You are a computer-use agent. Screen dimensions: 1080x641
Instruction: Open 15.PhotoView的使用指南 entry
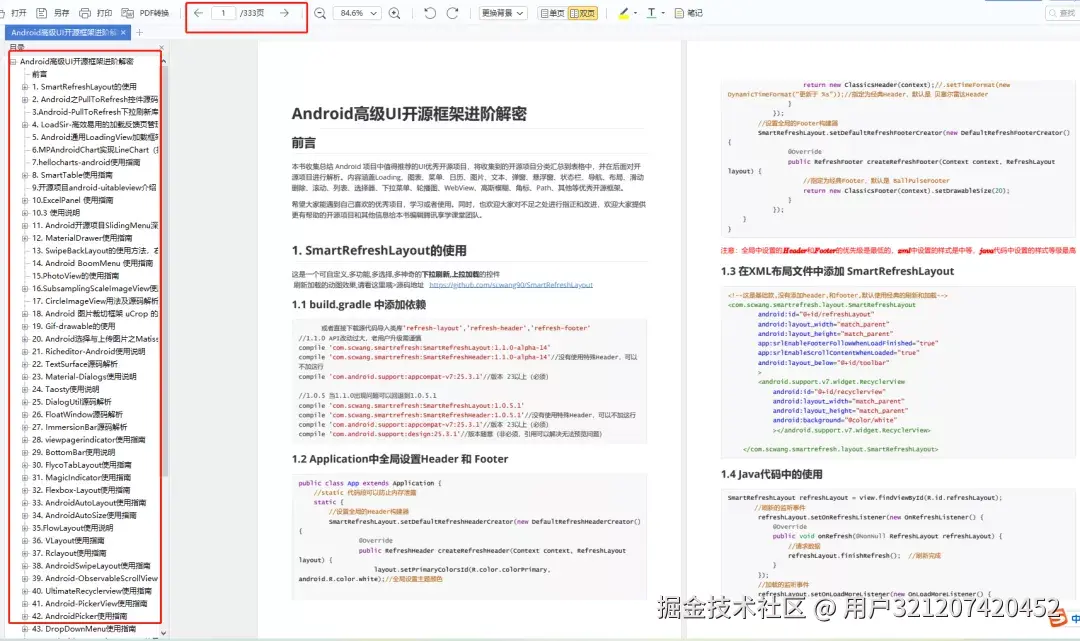pyautogui.click(x=75, y=275)
